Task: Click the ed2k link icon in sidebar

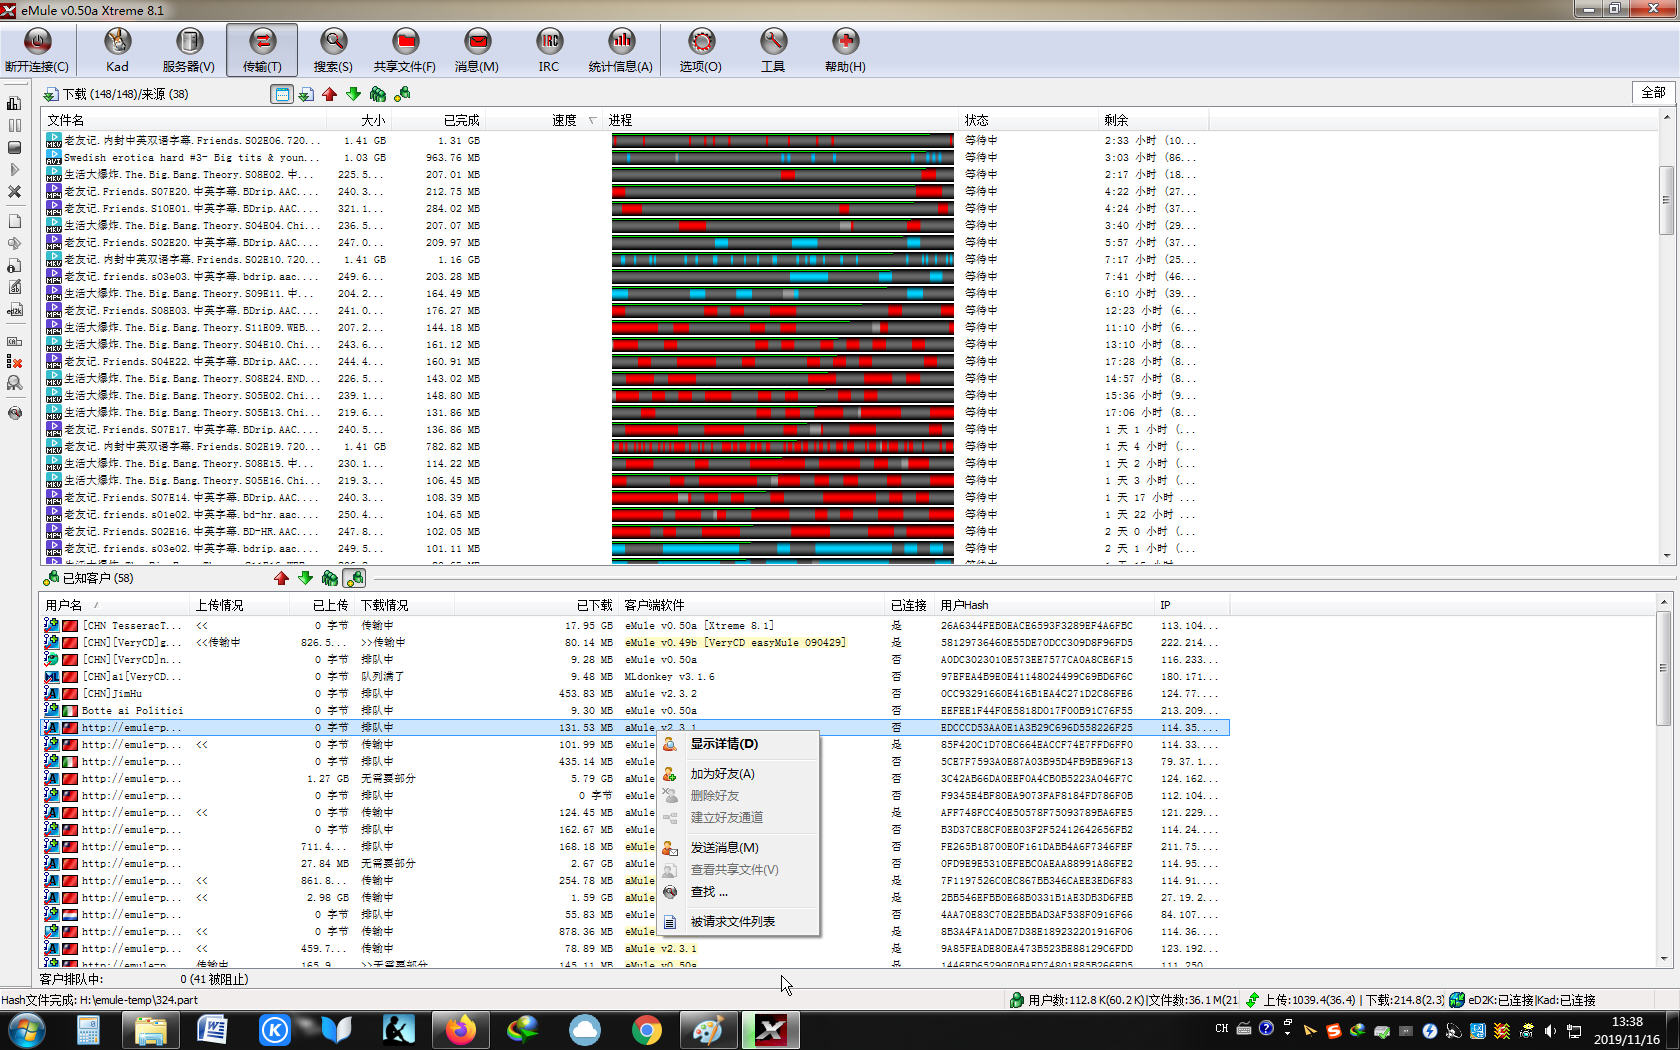Action: pos(14,310)
